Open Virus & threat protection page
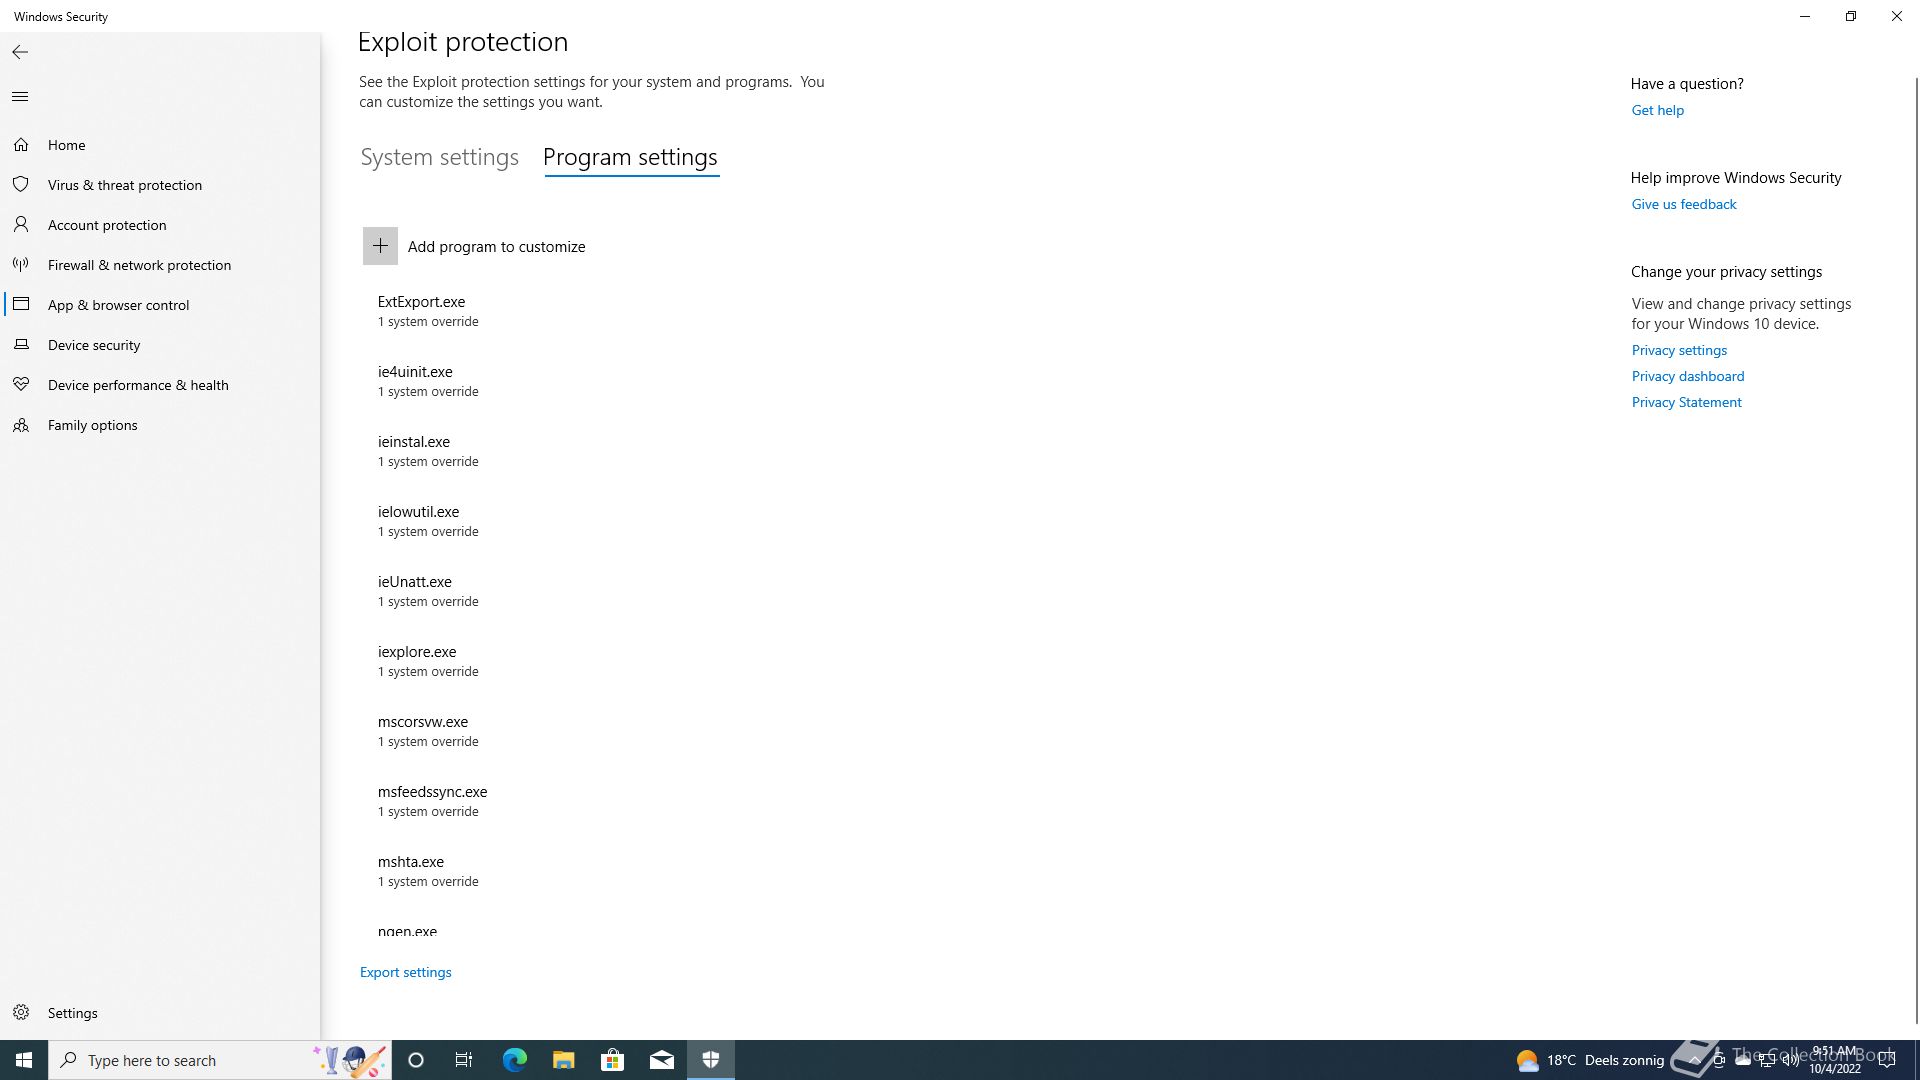1920x1080 pixels. click(x=125, y=185)
